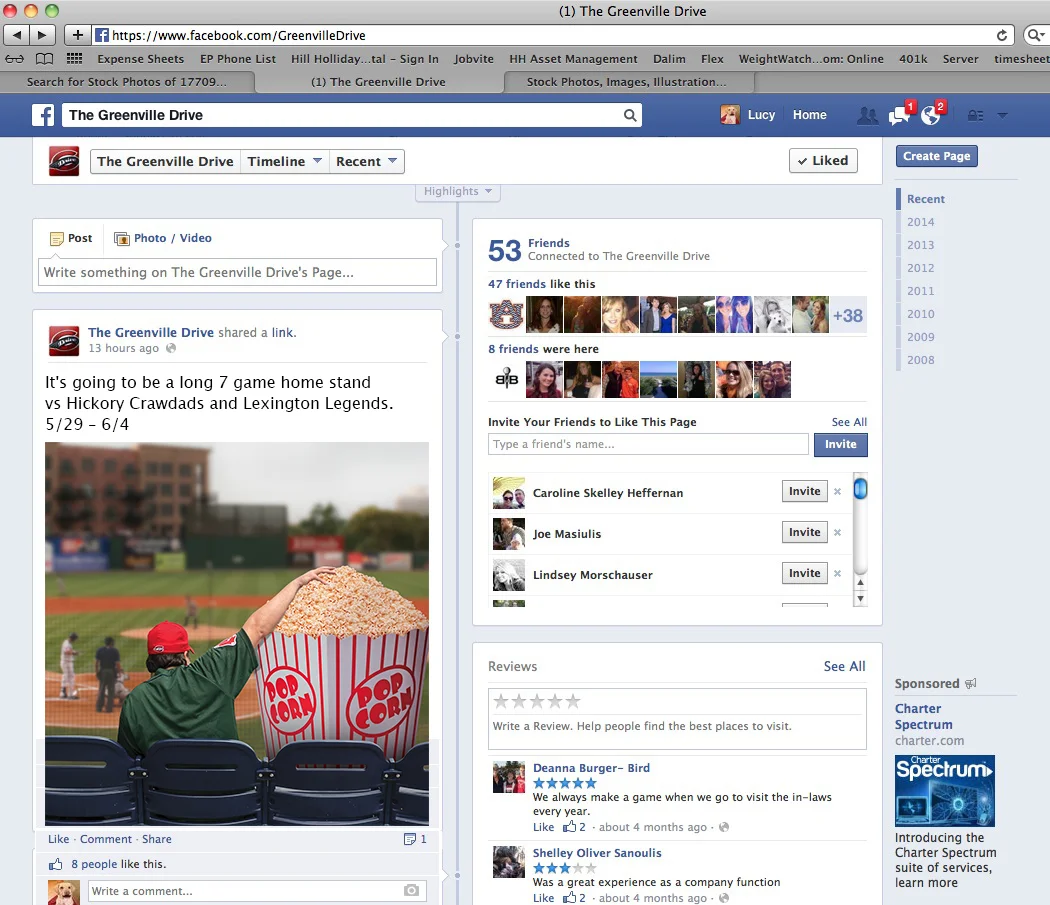This screenshot has width=1050, height=905.
Task: Open Expense Sheets bookmark
Action: coord(141,59)
